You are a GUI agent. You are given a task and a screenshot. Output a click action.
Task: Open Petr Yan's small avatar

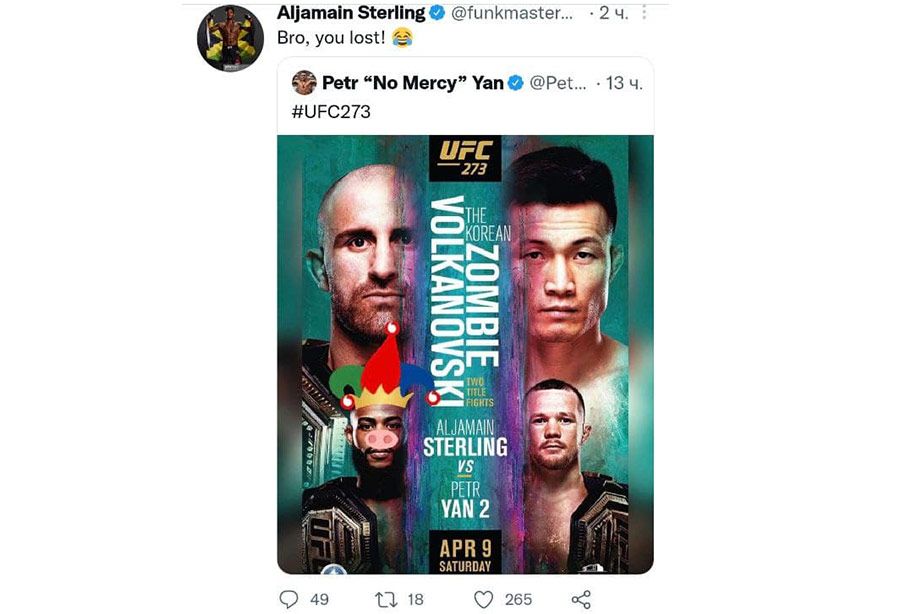303,83
